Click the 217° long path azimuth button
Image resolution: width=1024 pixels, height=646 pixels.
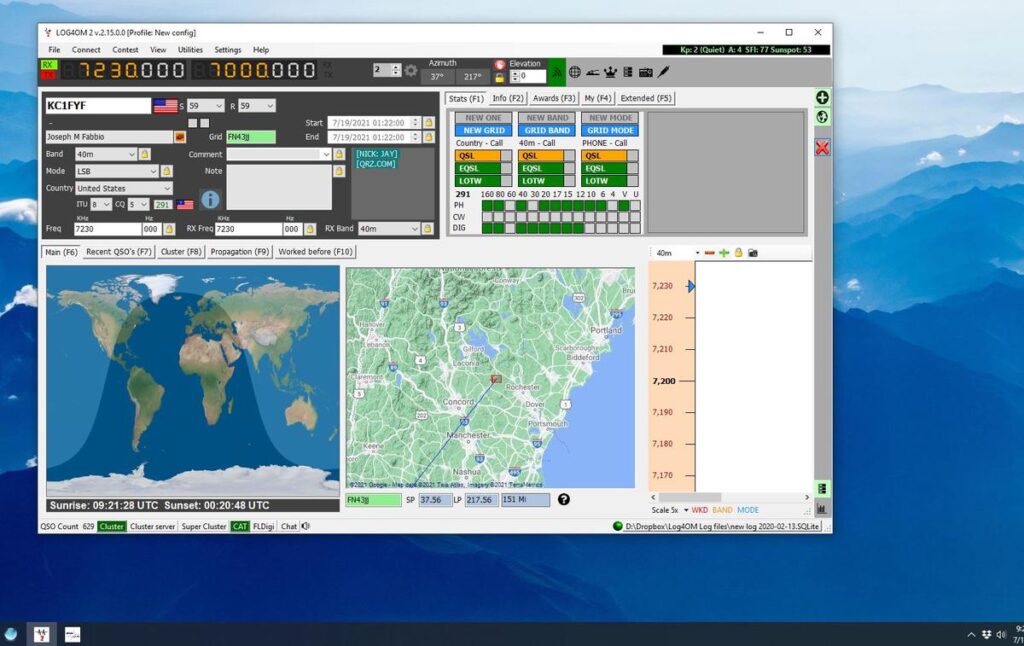(x=472, y=77)
